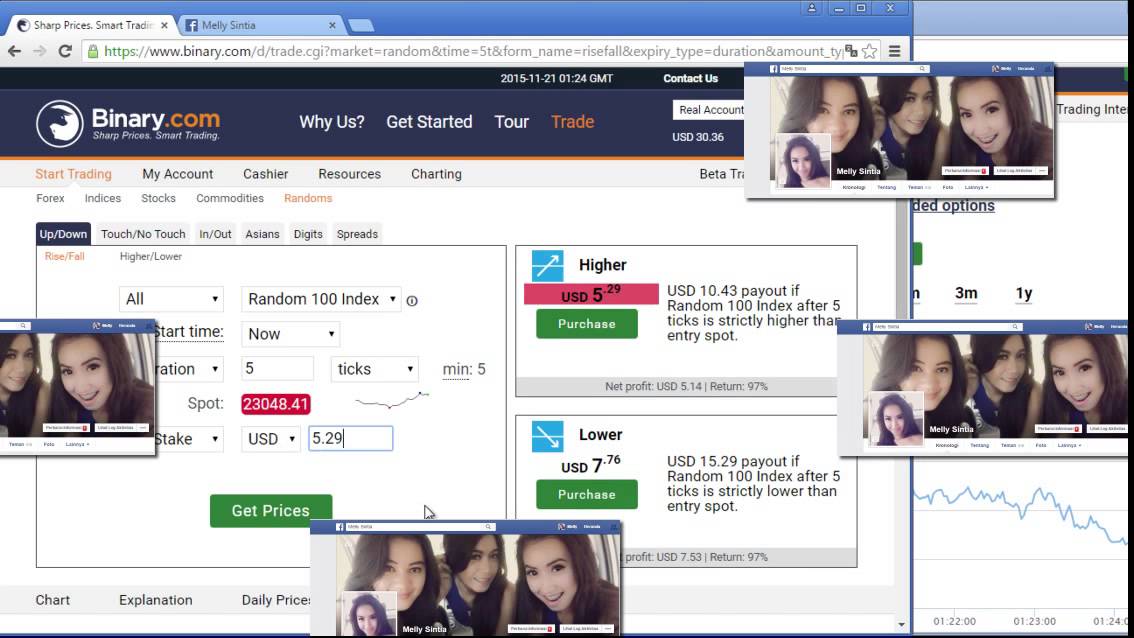Click the Chrome user profile icon
The height and width of the screenshot is (638, 1134).
(x=811, y=8)
